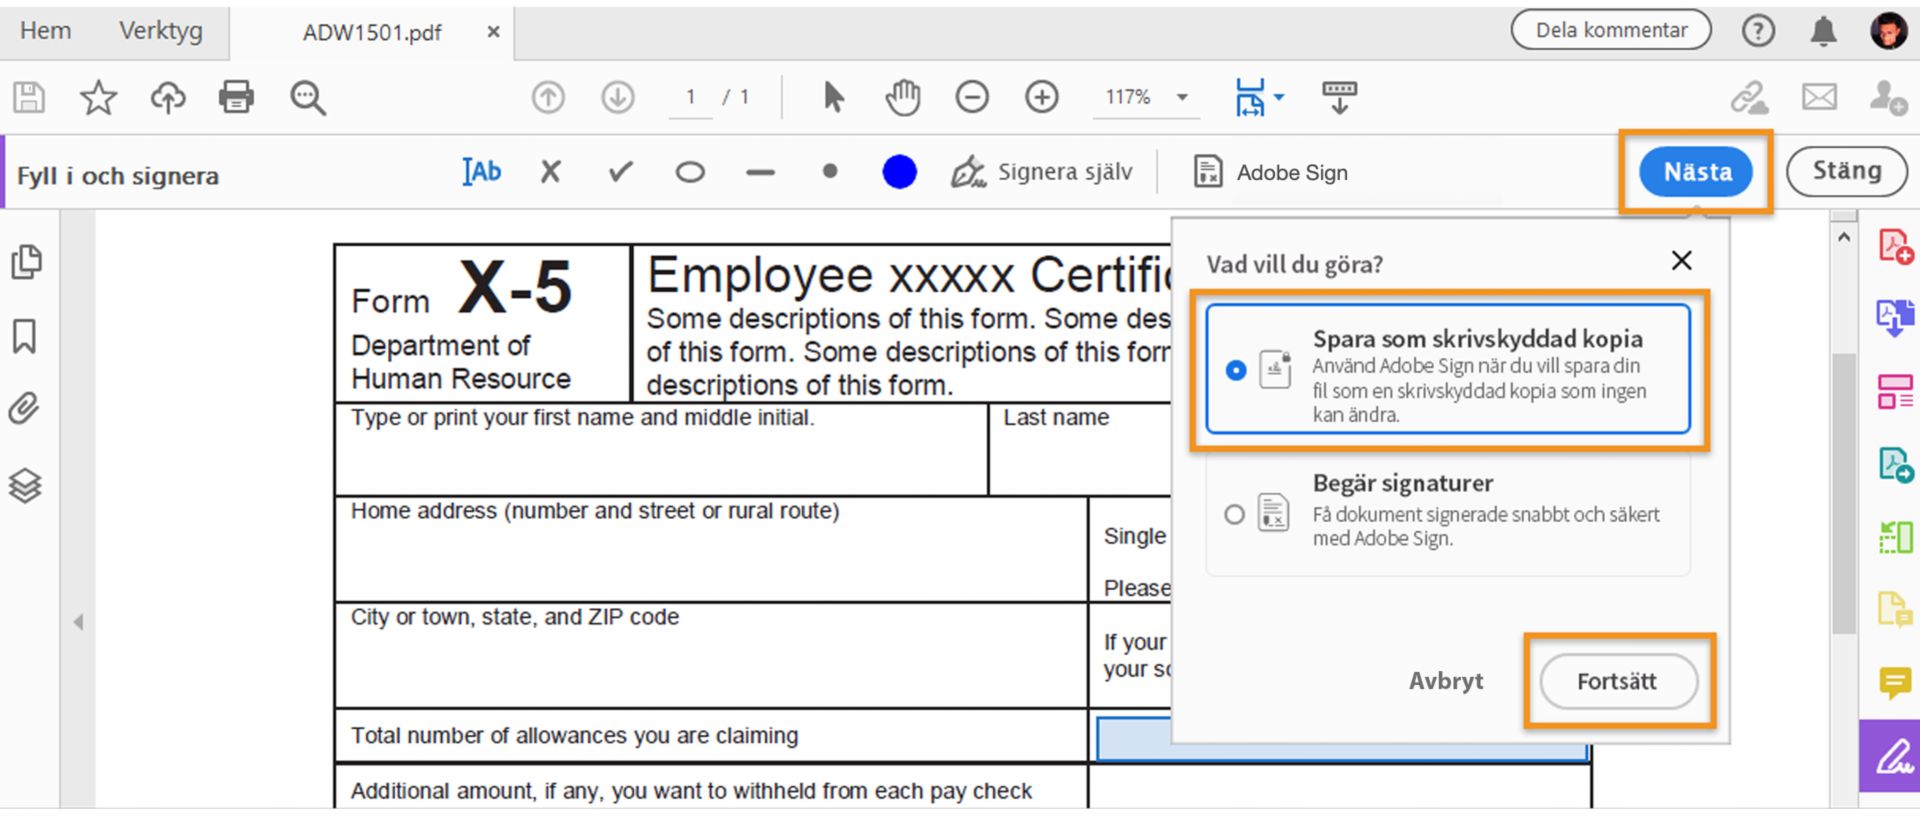Screen dimensions: 1920x816
Task: Open the search magnifier tool
Action: (307, 98)
